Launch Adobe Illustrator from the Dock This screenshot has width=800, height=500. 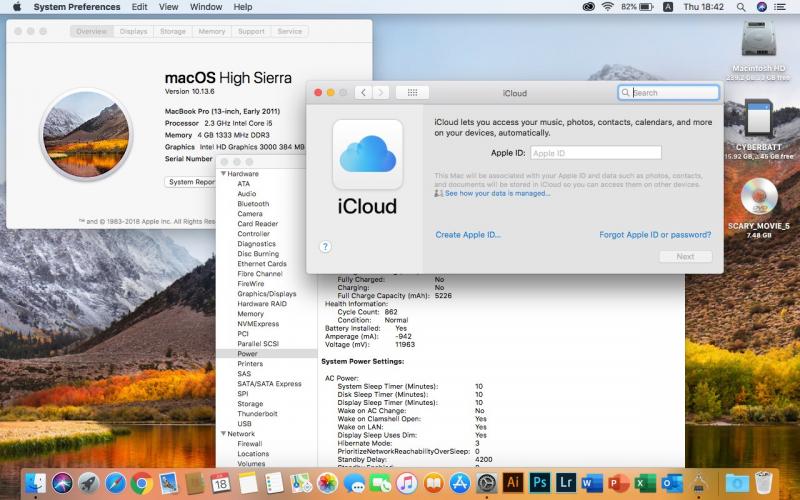click(x=514, y=483)
